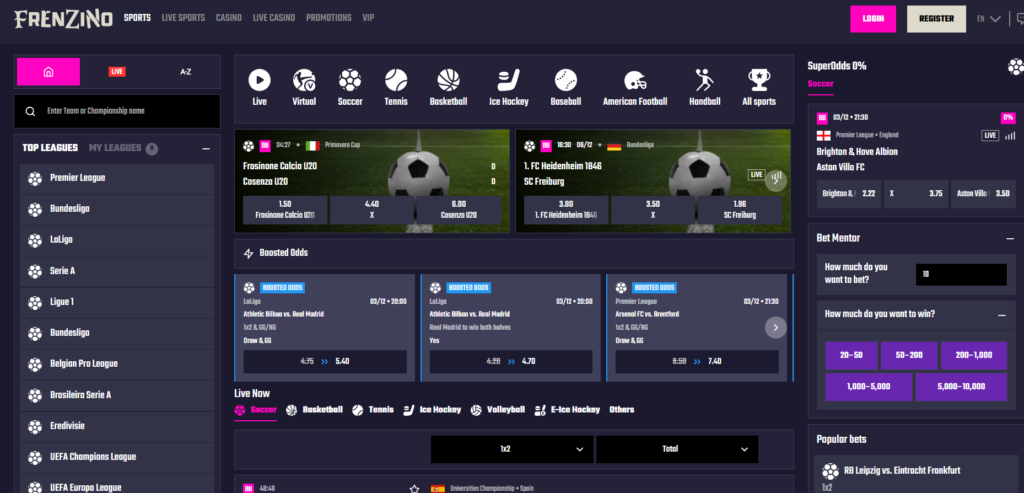Choose the 20-50 win range button
This screenshot has height=493, width=1024.
click(x=851, y=355)
